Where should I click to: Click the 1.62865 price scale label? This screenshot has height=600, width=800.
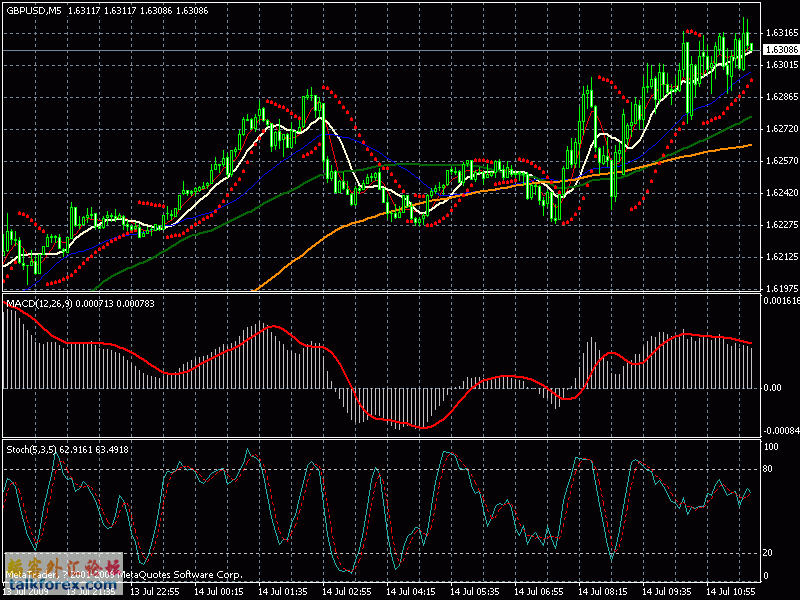point(782,97)
